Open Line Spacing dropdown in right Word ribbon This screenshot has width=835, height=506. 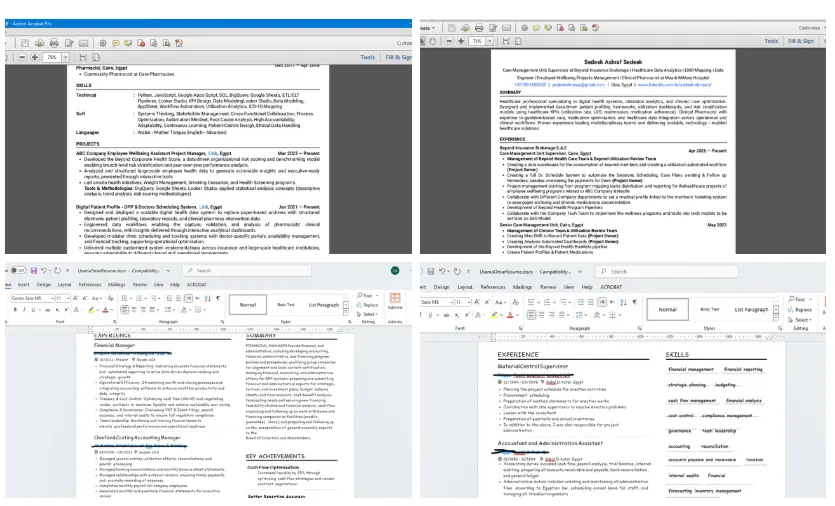pyautogui.click(x=586, y=315)
